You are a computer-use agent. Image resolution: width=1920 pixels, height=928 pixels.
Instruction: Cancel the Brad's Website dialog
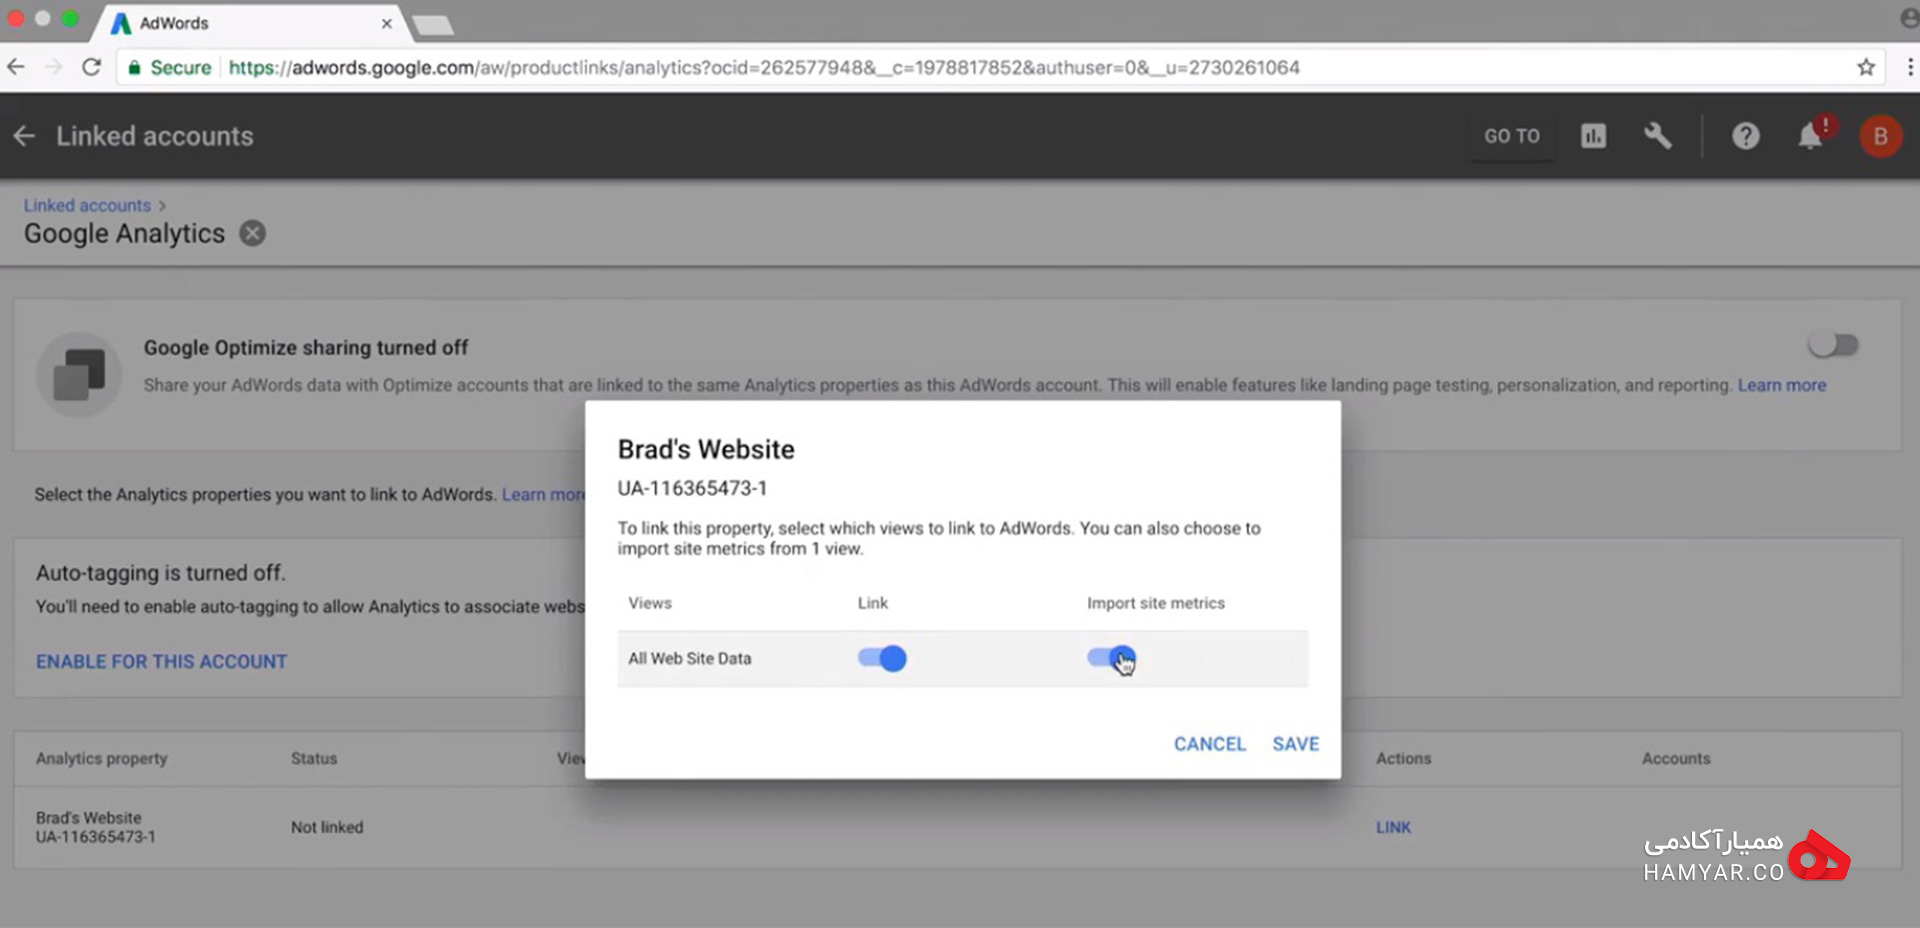(1209, 744)
